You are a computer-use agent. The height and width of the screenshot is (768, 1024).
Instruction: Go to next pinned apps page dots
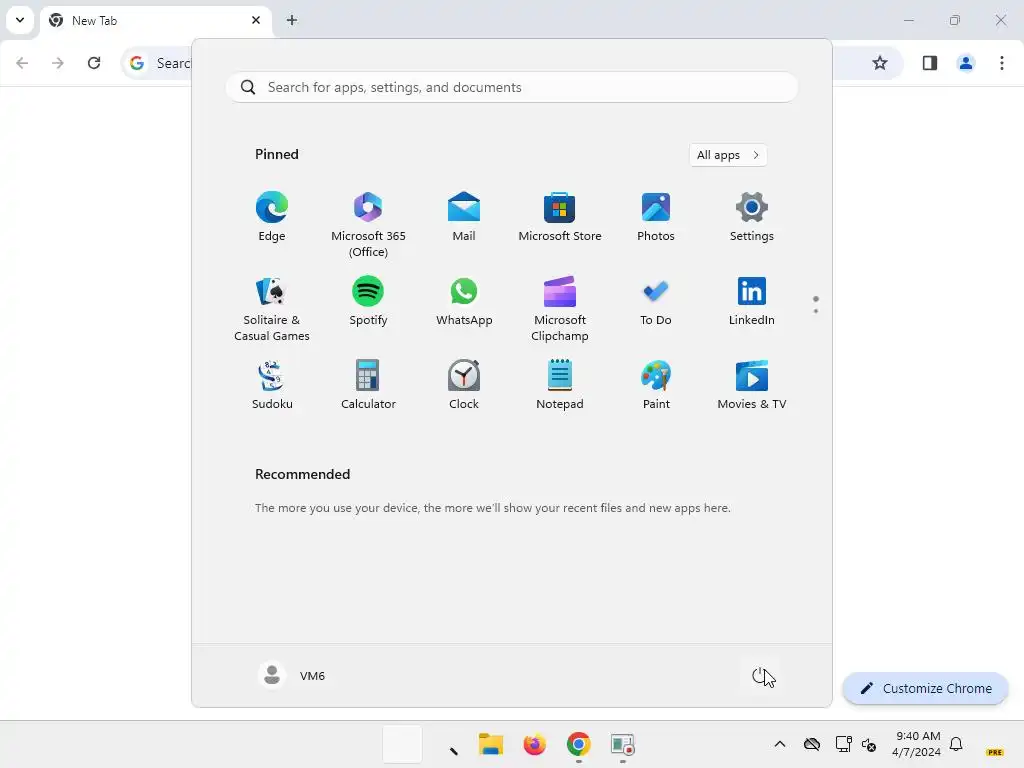point(816,305)
